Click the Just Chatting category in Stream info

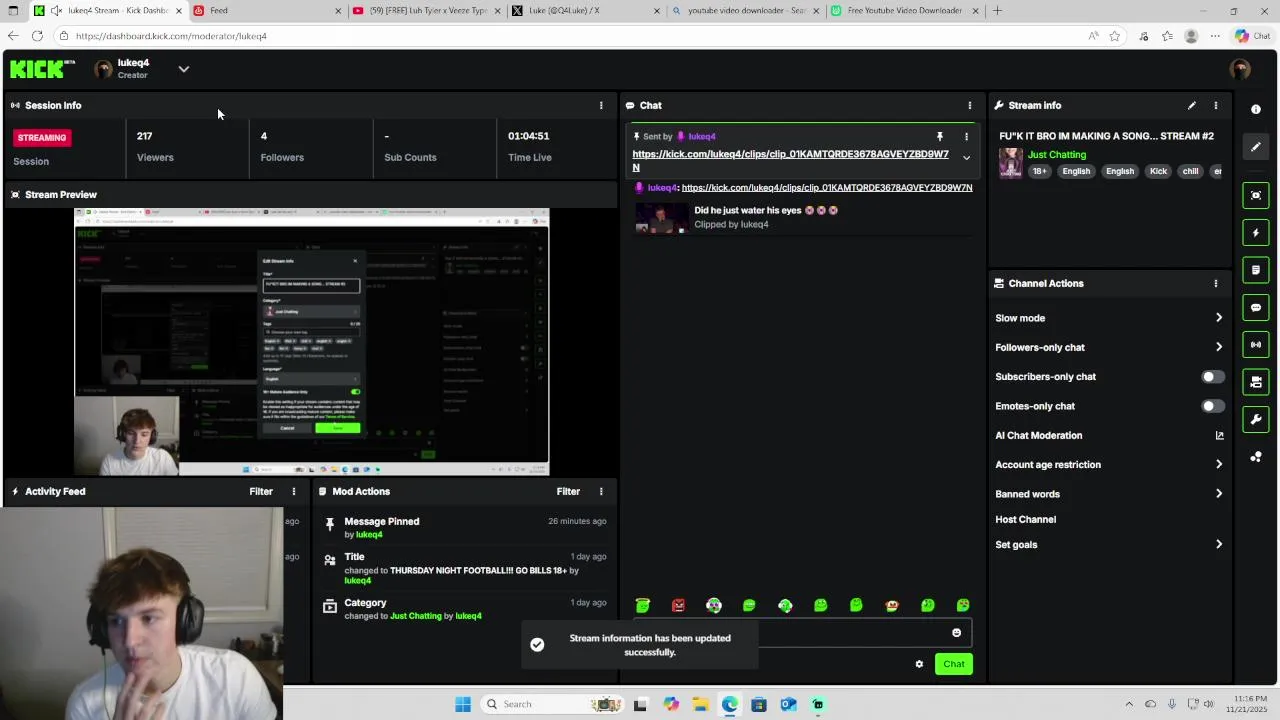[1057, 155]
